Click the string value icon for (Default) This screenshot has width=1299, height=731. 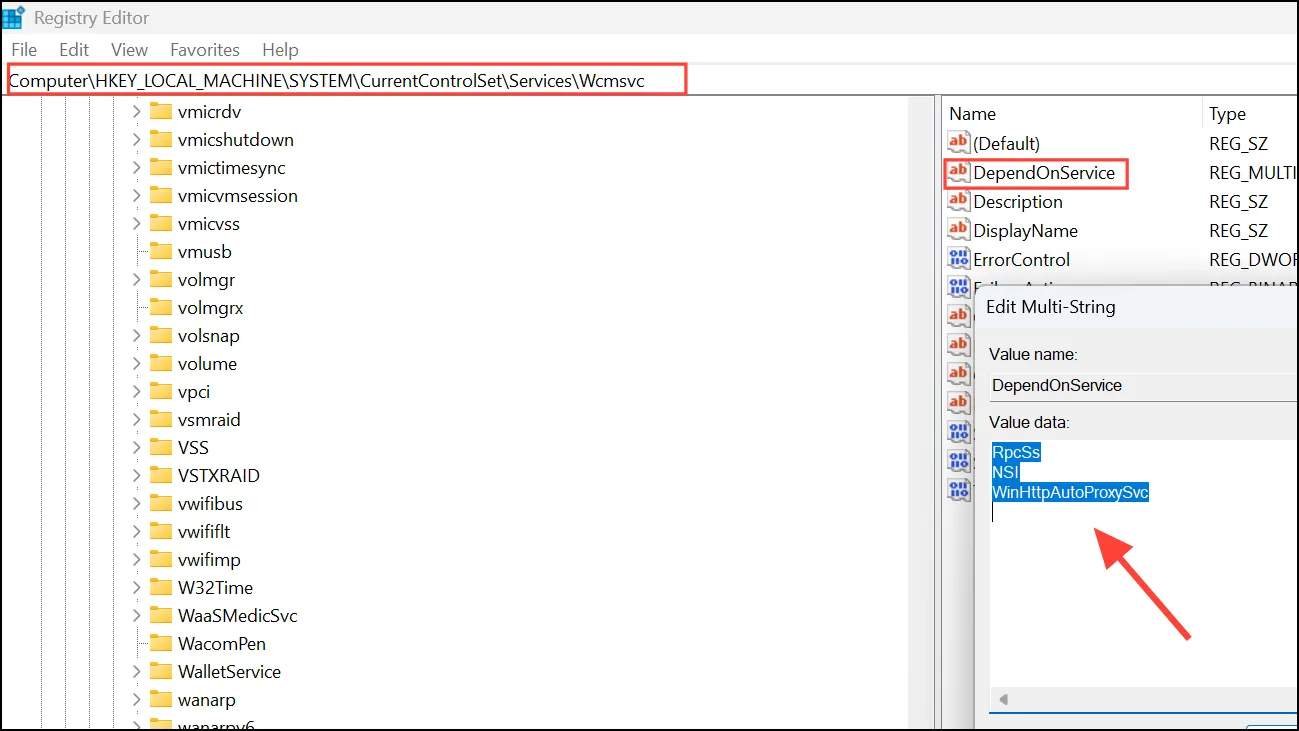(959, 143)
